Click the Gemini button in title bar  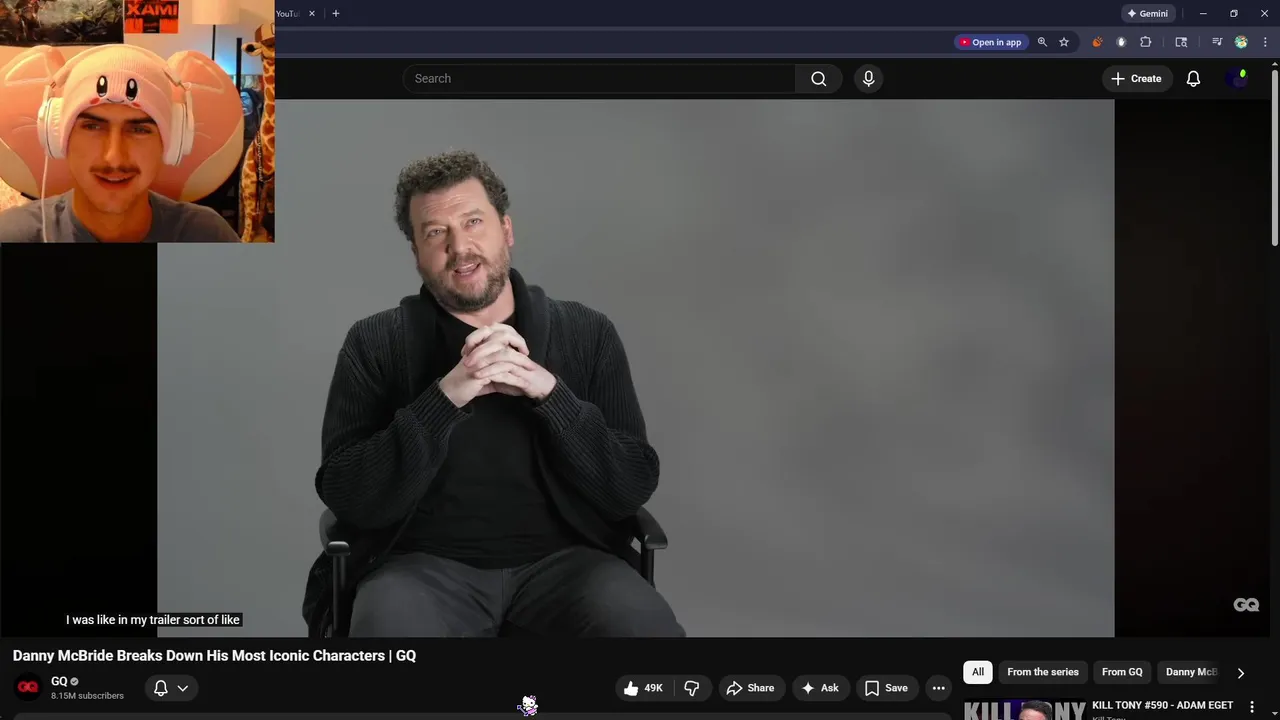(1147, 14)
